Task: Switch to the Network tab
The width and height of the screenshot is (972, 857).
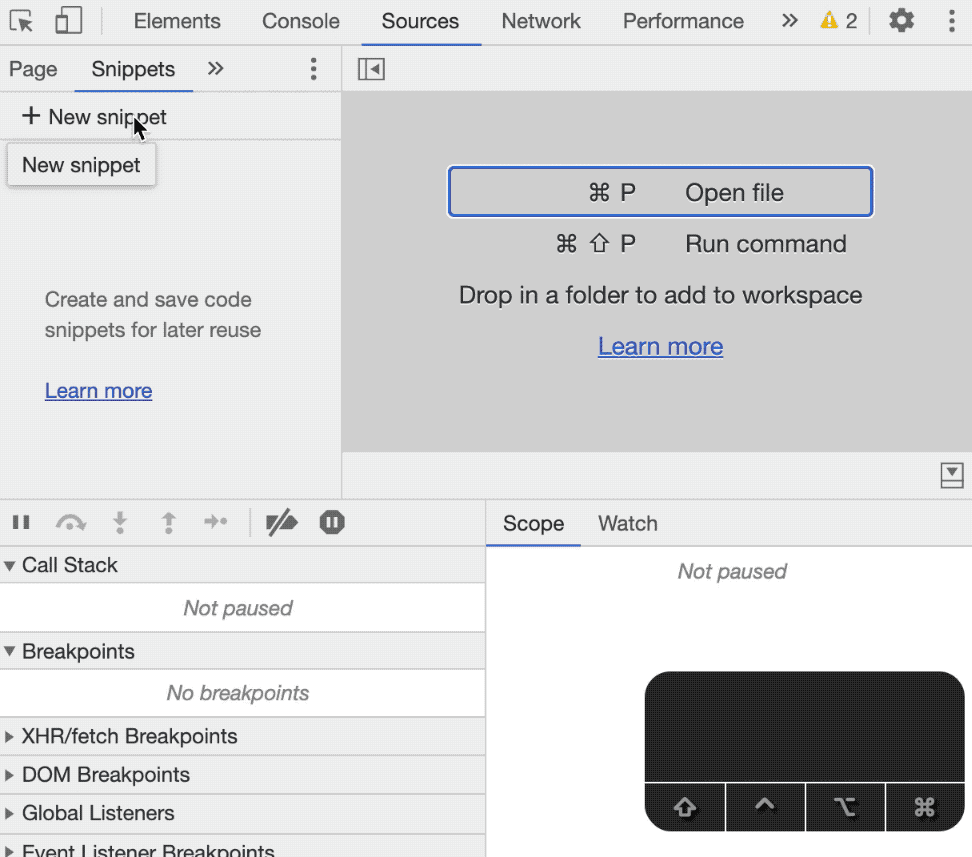Action: pos(541,21)
